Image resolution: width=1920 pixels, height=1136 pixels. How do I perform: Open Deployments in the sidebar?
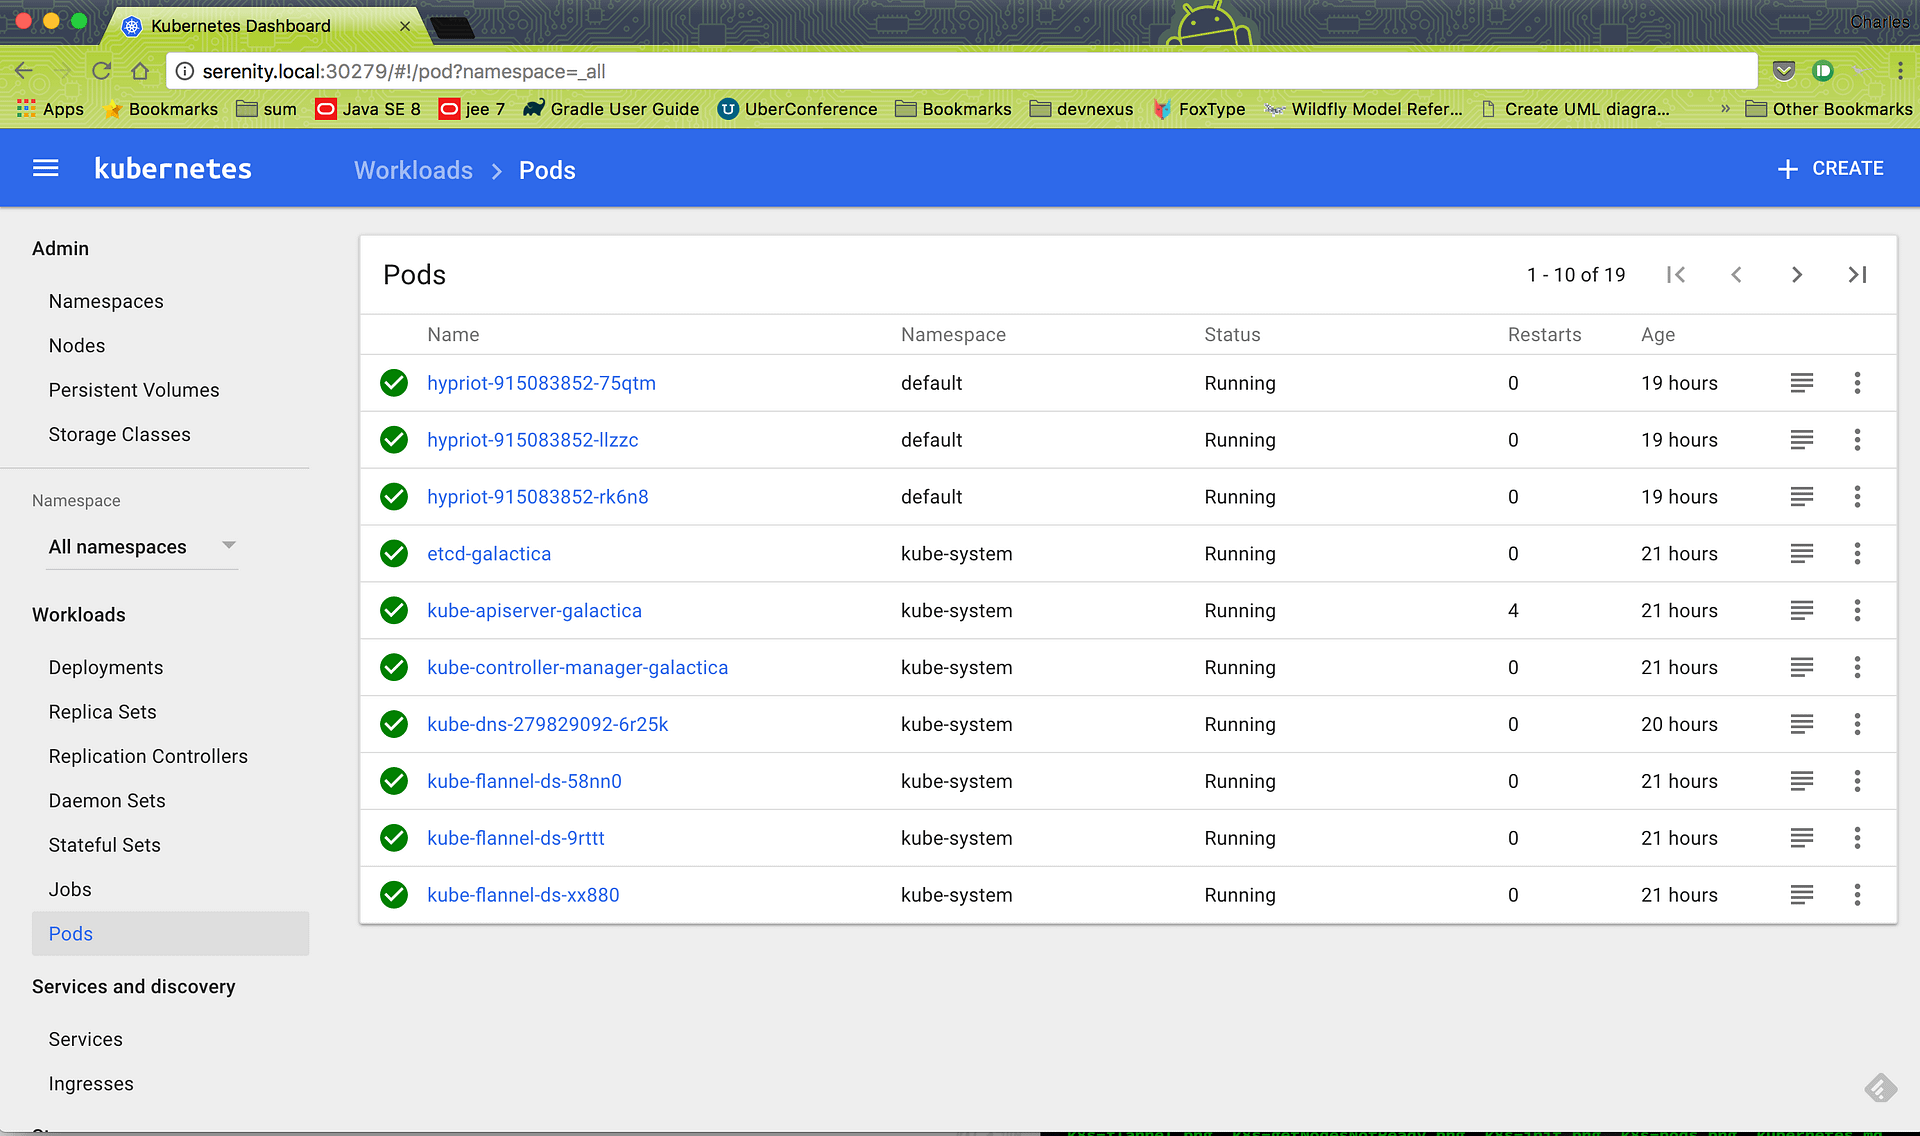click(x=106, y=668)
